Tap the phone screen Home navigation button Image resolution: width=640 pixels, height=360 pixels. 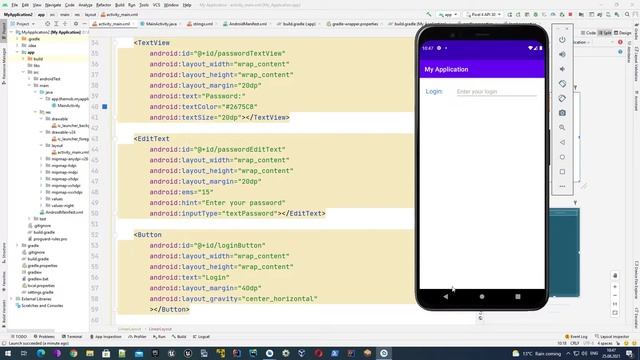(x=482, y=297)
